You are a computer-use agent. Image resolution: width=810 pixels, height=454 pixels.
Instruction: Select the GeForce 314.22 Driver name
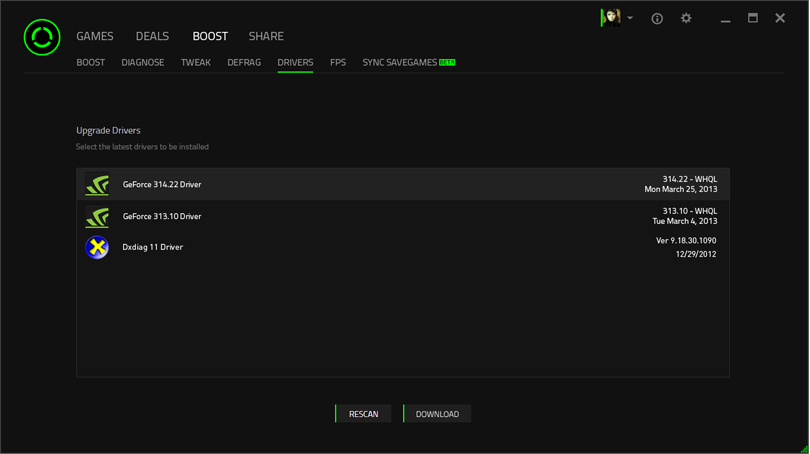162,184
